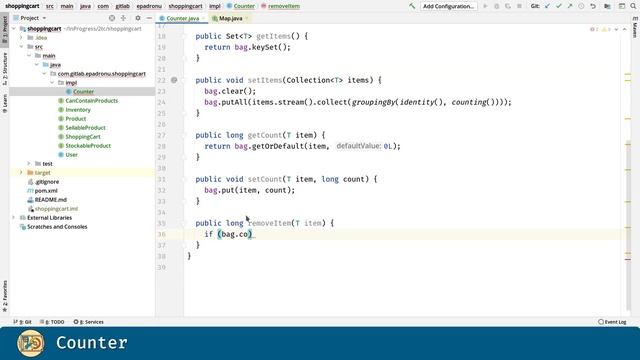Click the Run Anything window icon
640x360 pixels.
tap(622, 6)
